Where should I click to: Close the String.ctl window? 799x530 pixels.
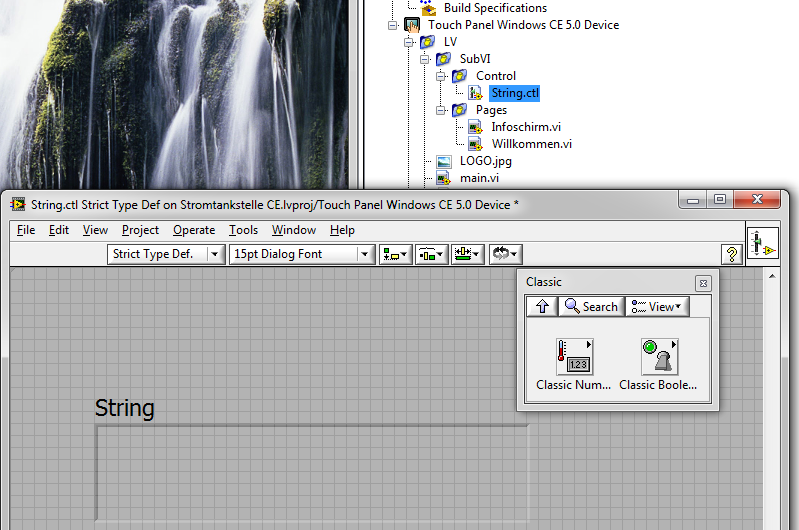coord(757,200)
